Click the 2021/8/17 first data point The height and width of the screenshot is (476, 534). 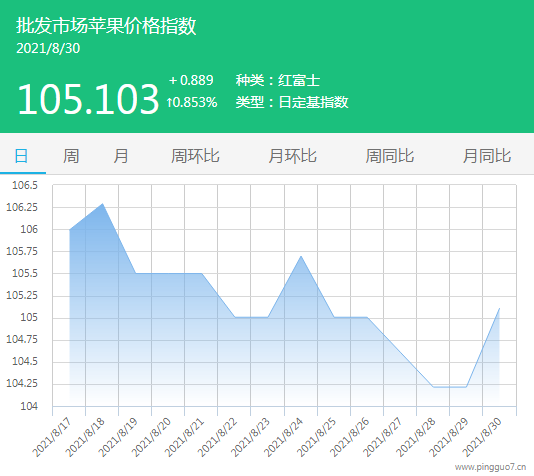tap(69, 229)
